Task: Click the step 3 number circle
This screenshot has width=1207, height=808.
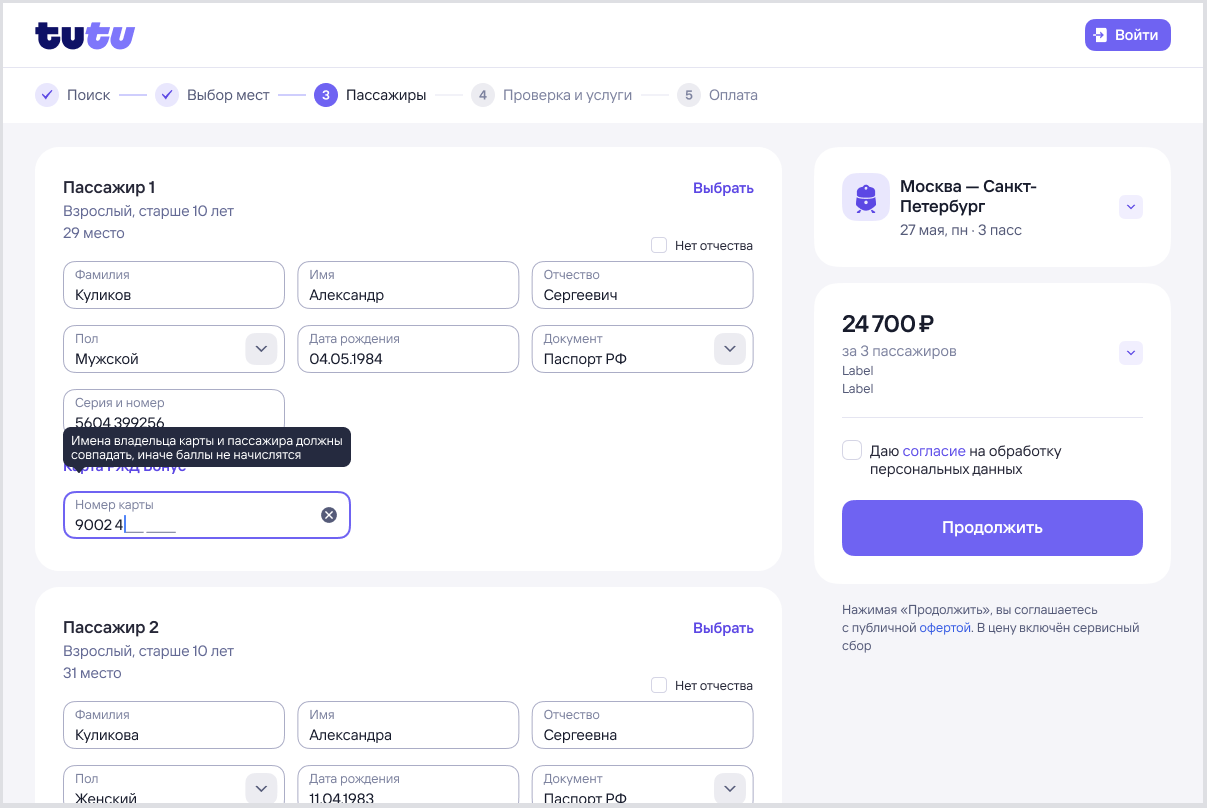Action: (326, 95)
